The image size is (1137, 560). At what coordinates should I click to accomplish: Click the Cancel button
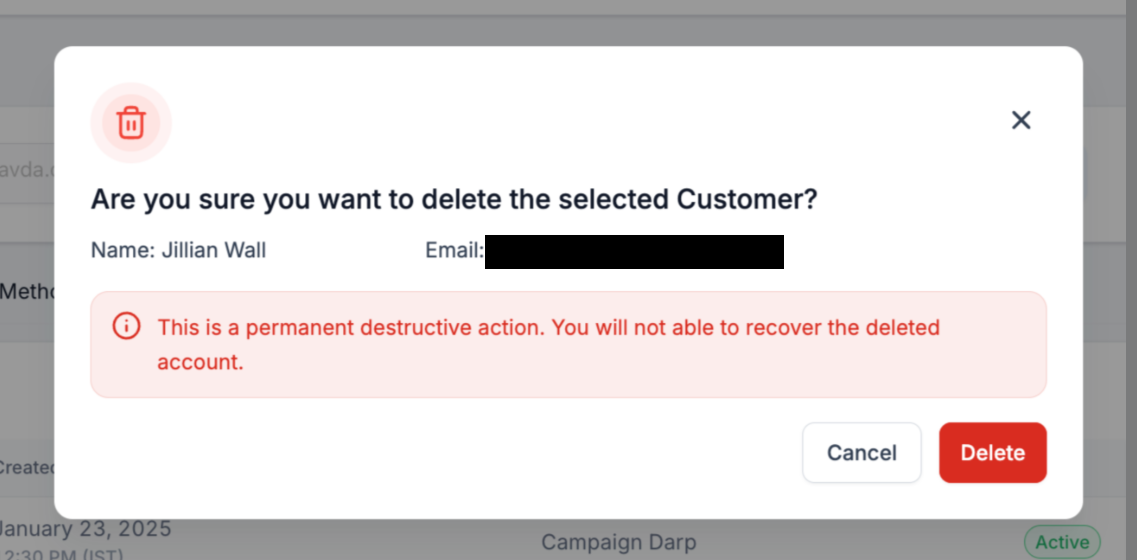click(x=861, y=453)
